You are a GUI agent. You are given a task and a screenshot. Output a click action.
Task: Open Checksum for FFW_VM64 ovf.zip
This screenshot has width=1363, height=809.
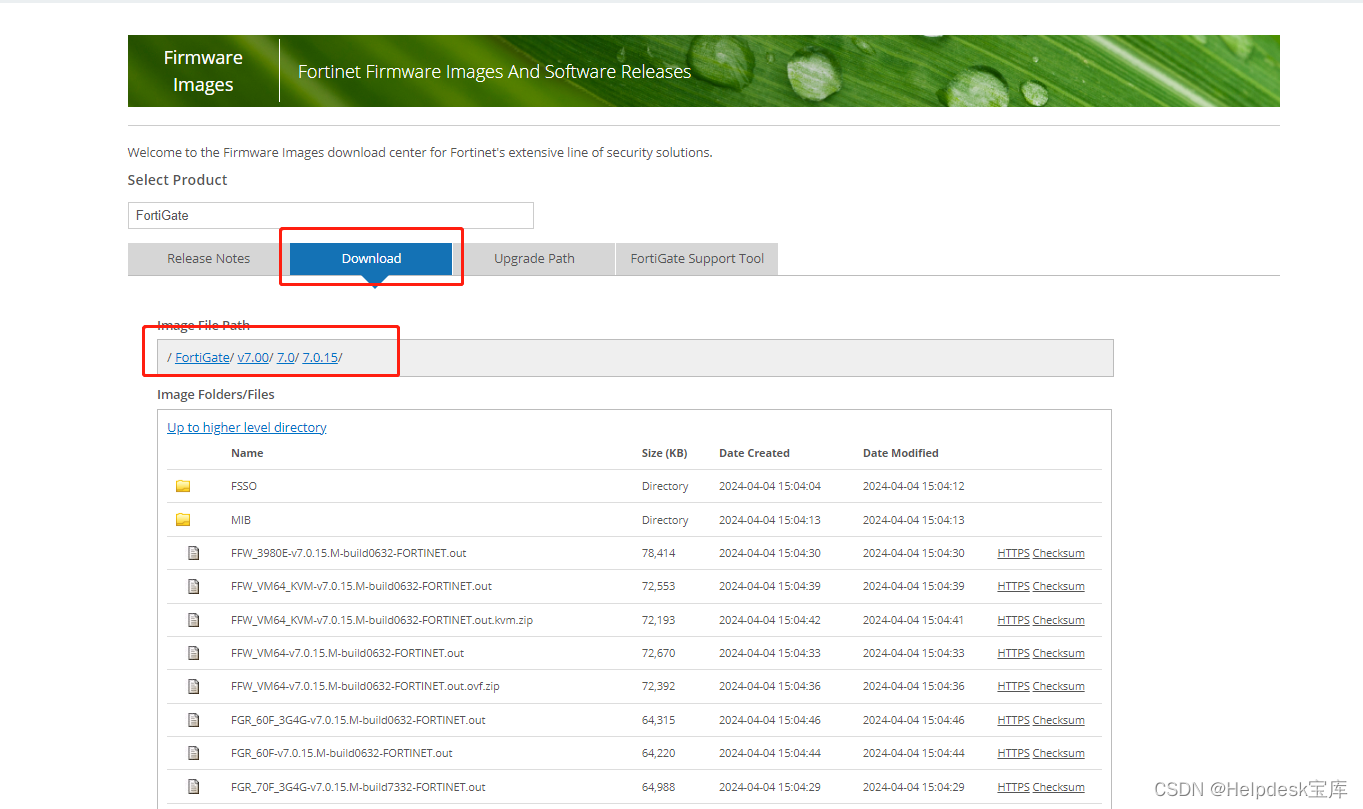1058,686
